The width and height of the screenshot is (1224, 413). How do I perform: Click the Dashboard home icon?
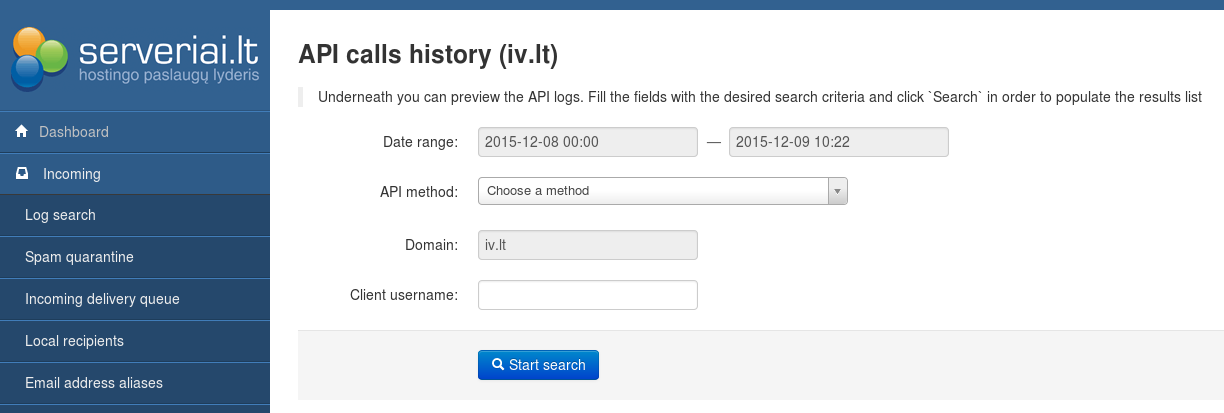(x=21, y=132)
